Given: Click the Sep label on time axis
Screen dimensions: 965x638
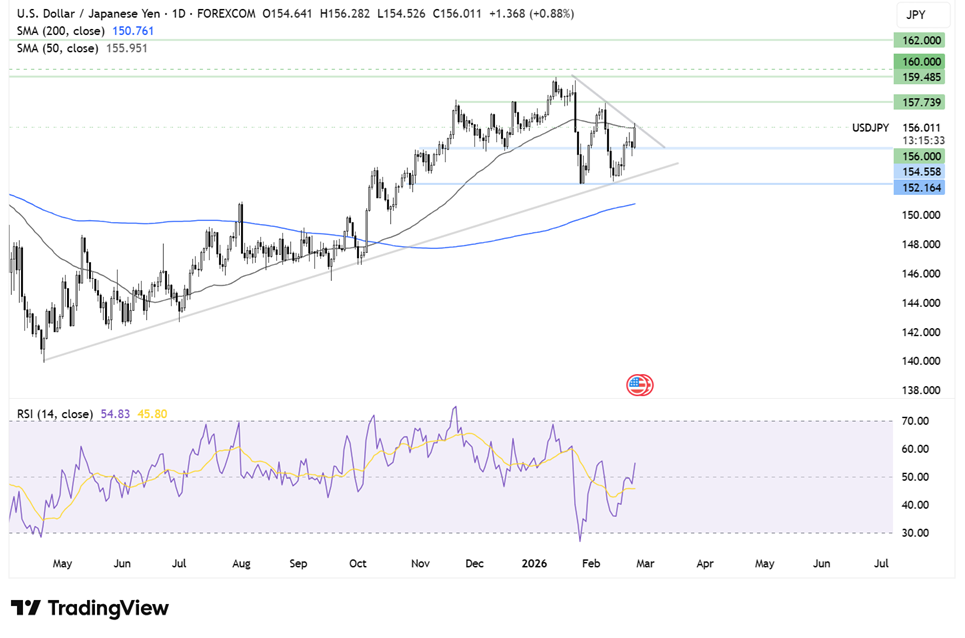Looking at the screenshot, I should 298,564.
